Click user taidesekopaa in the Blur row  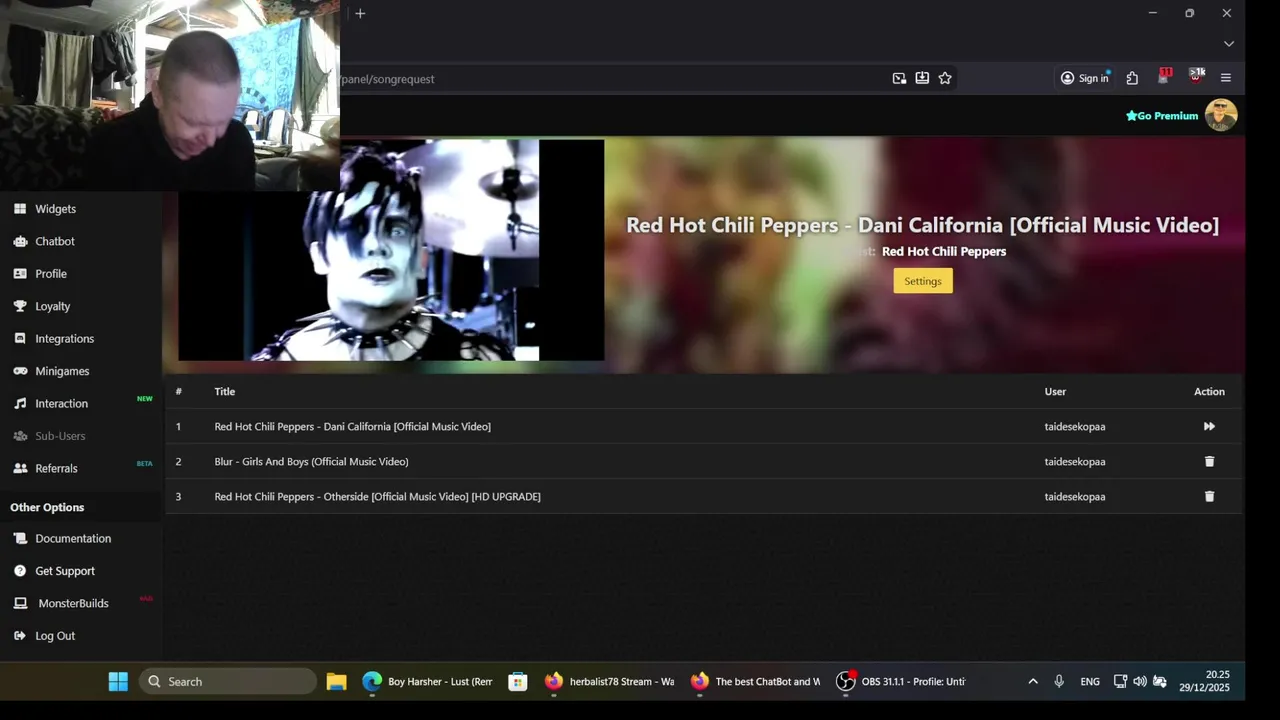(x=1074, y=462)
